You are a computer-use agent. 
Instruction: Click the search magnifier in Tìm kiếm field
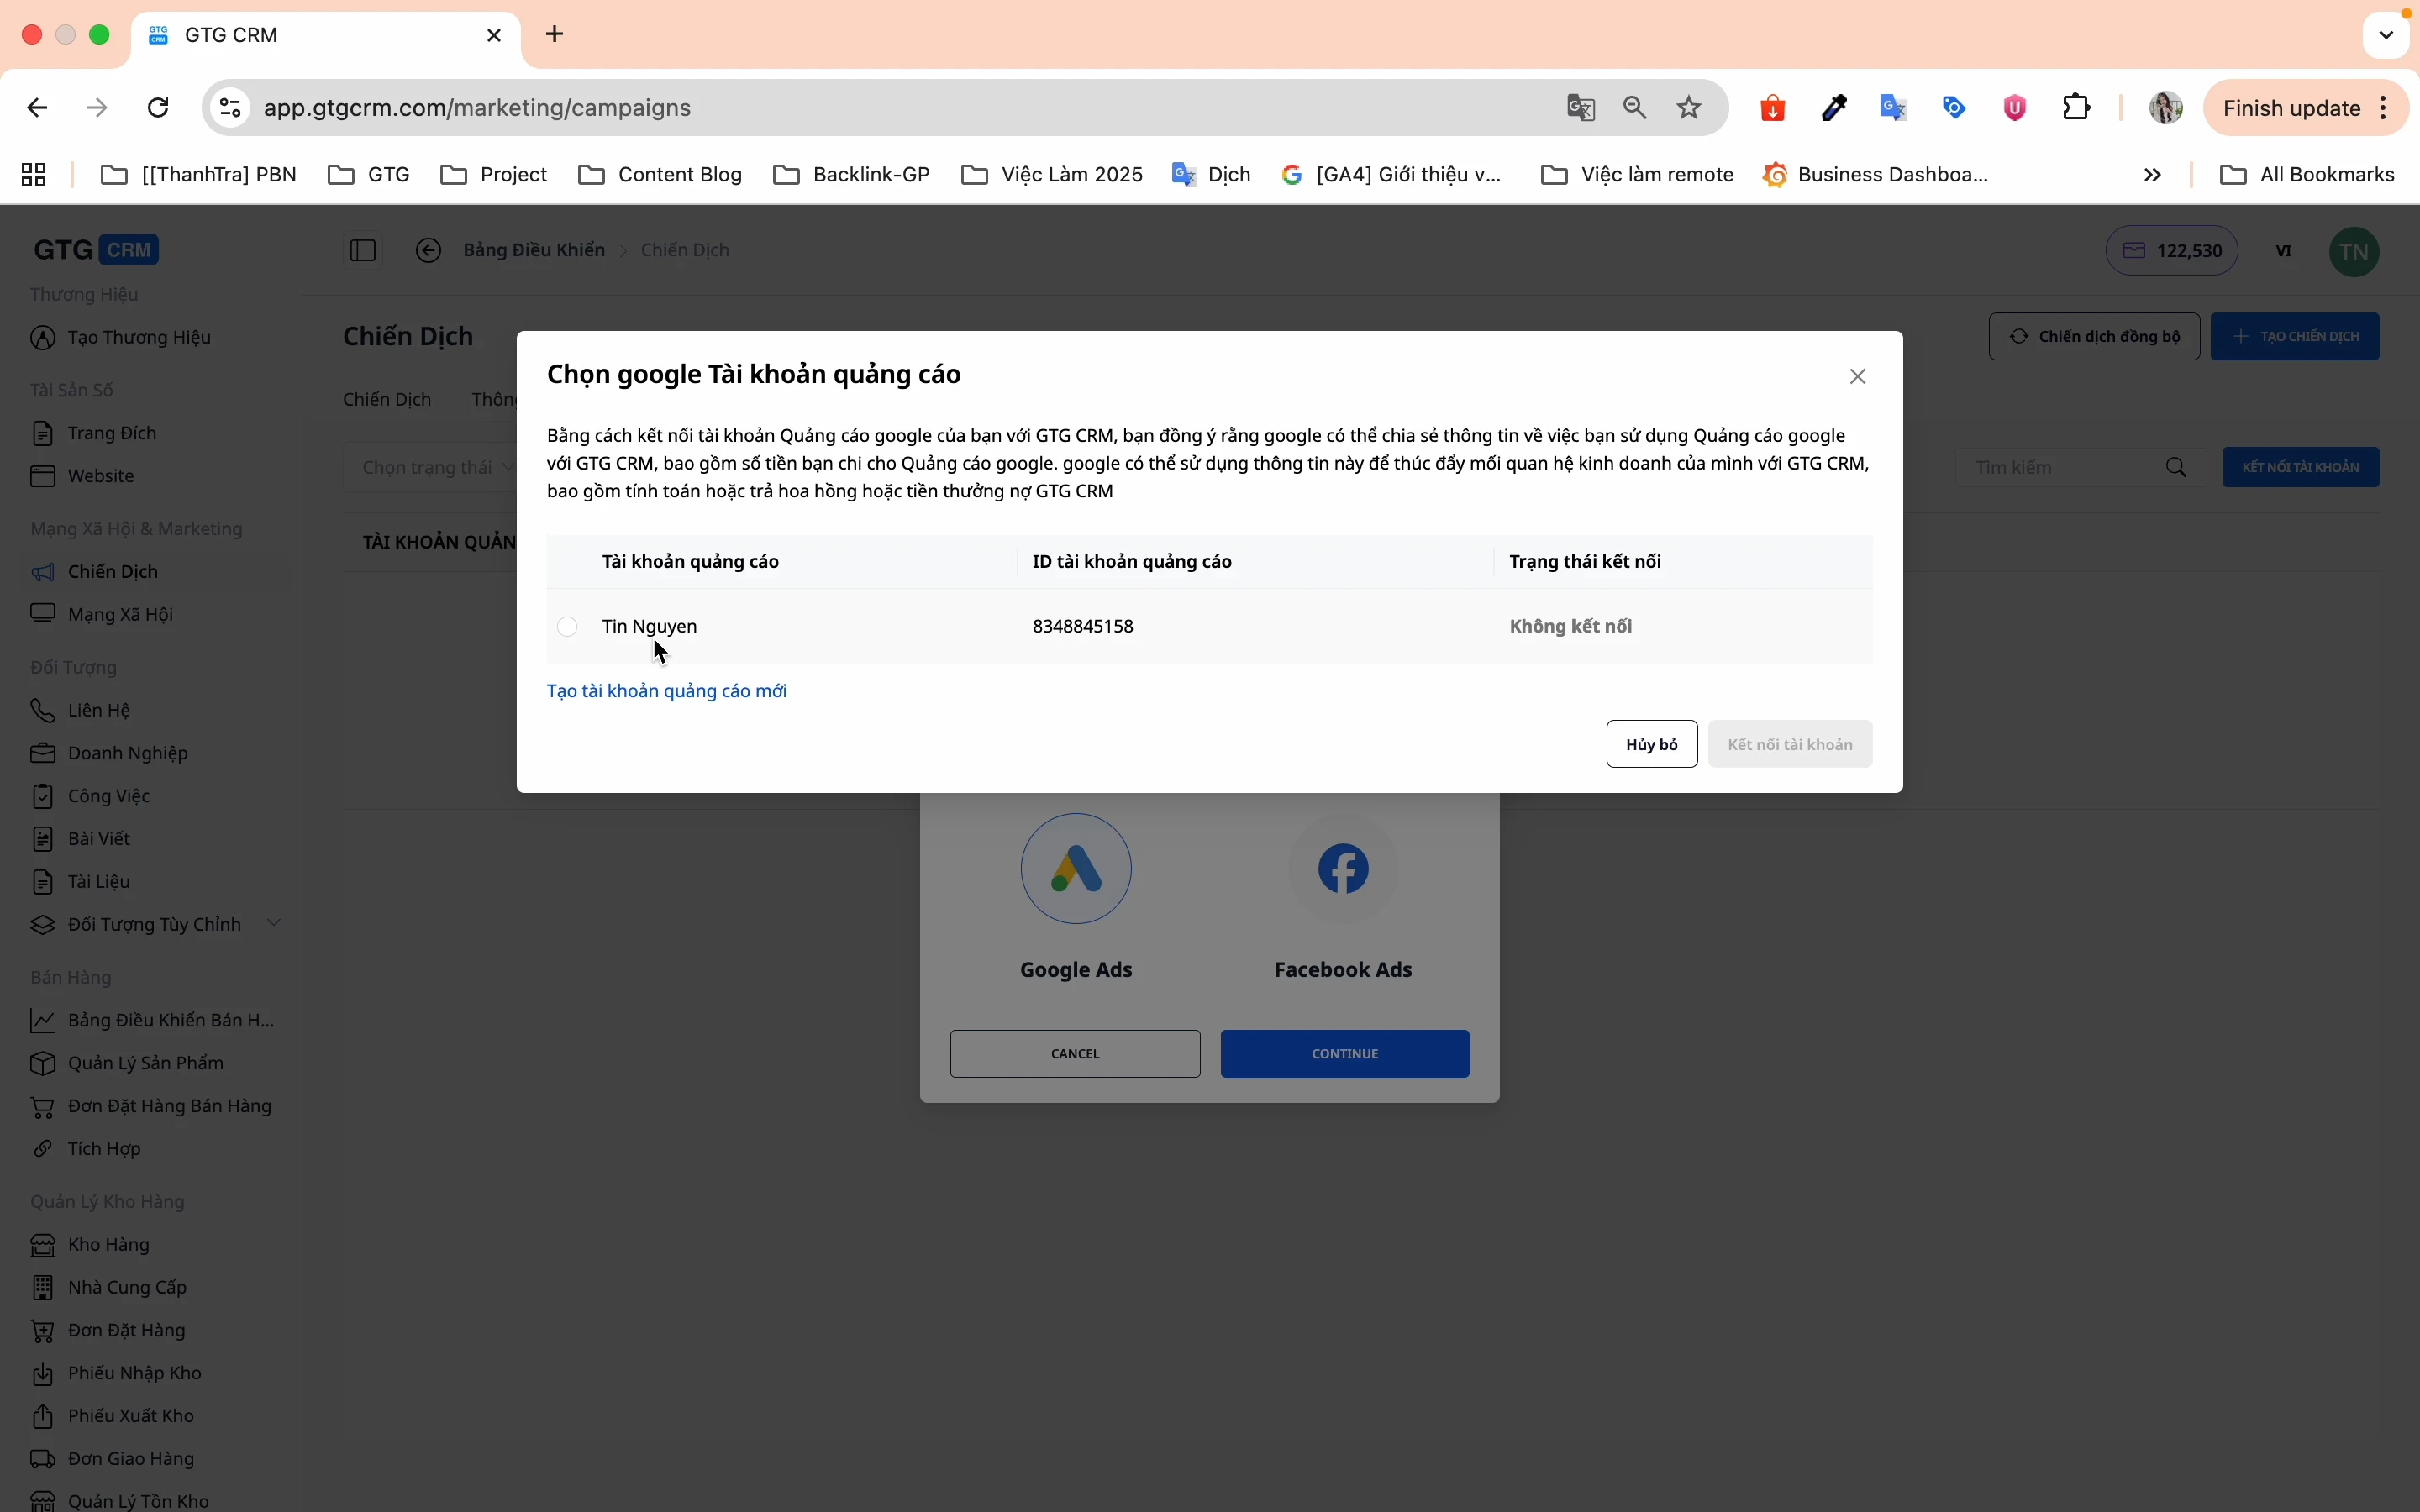(2177, 468)
